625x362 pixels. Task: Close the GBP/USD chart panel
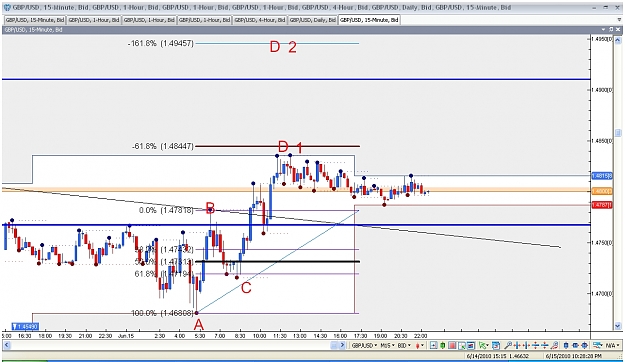click(x=619, y=30)
